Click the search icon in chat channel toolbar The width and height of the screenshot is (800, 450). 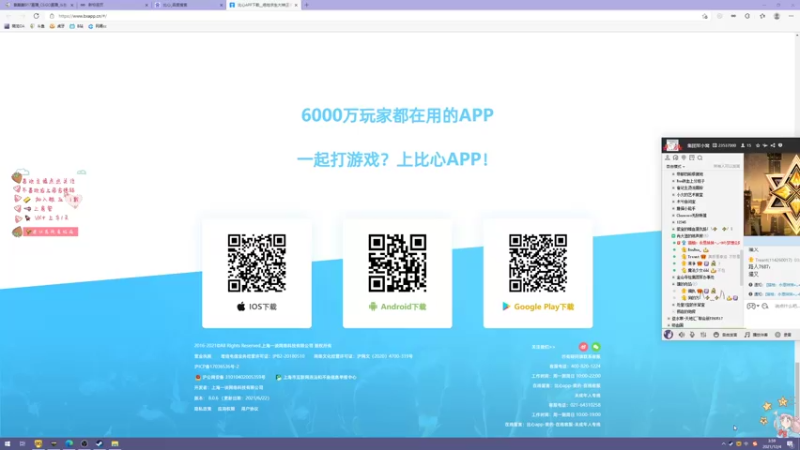click(x=700, y=158)
